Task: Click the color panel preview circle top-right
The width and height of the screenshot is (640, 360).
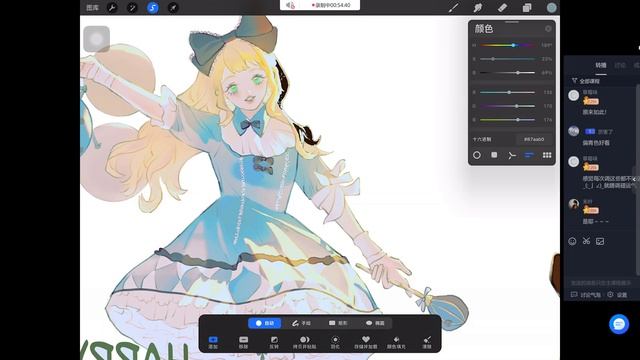Action: (x=548, y=29)
